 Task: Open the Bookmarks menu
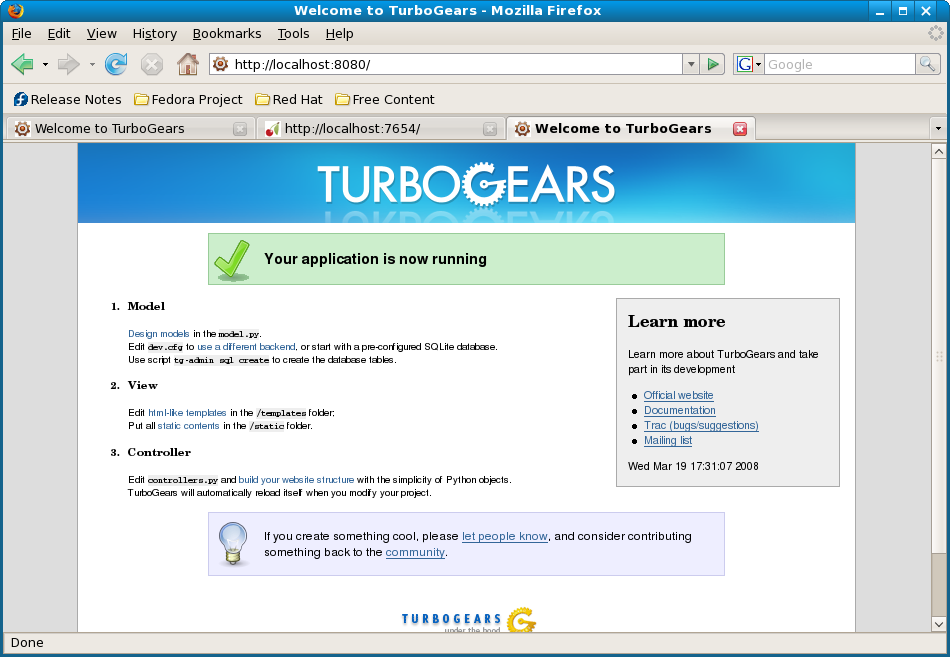click(227, 34)
